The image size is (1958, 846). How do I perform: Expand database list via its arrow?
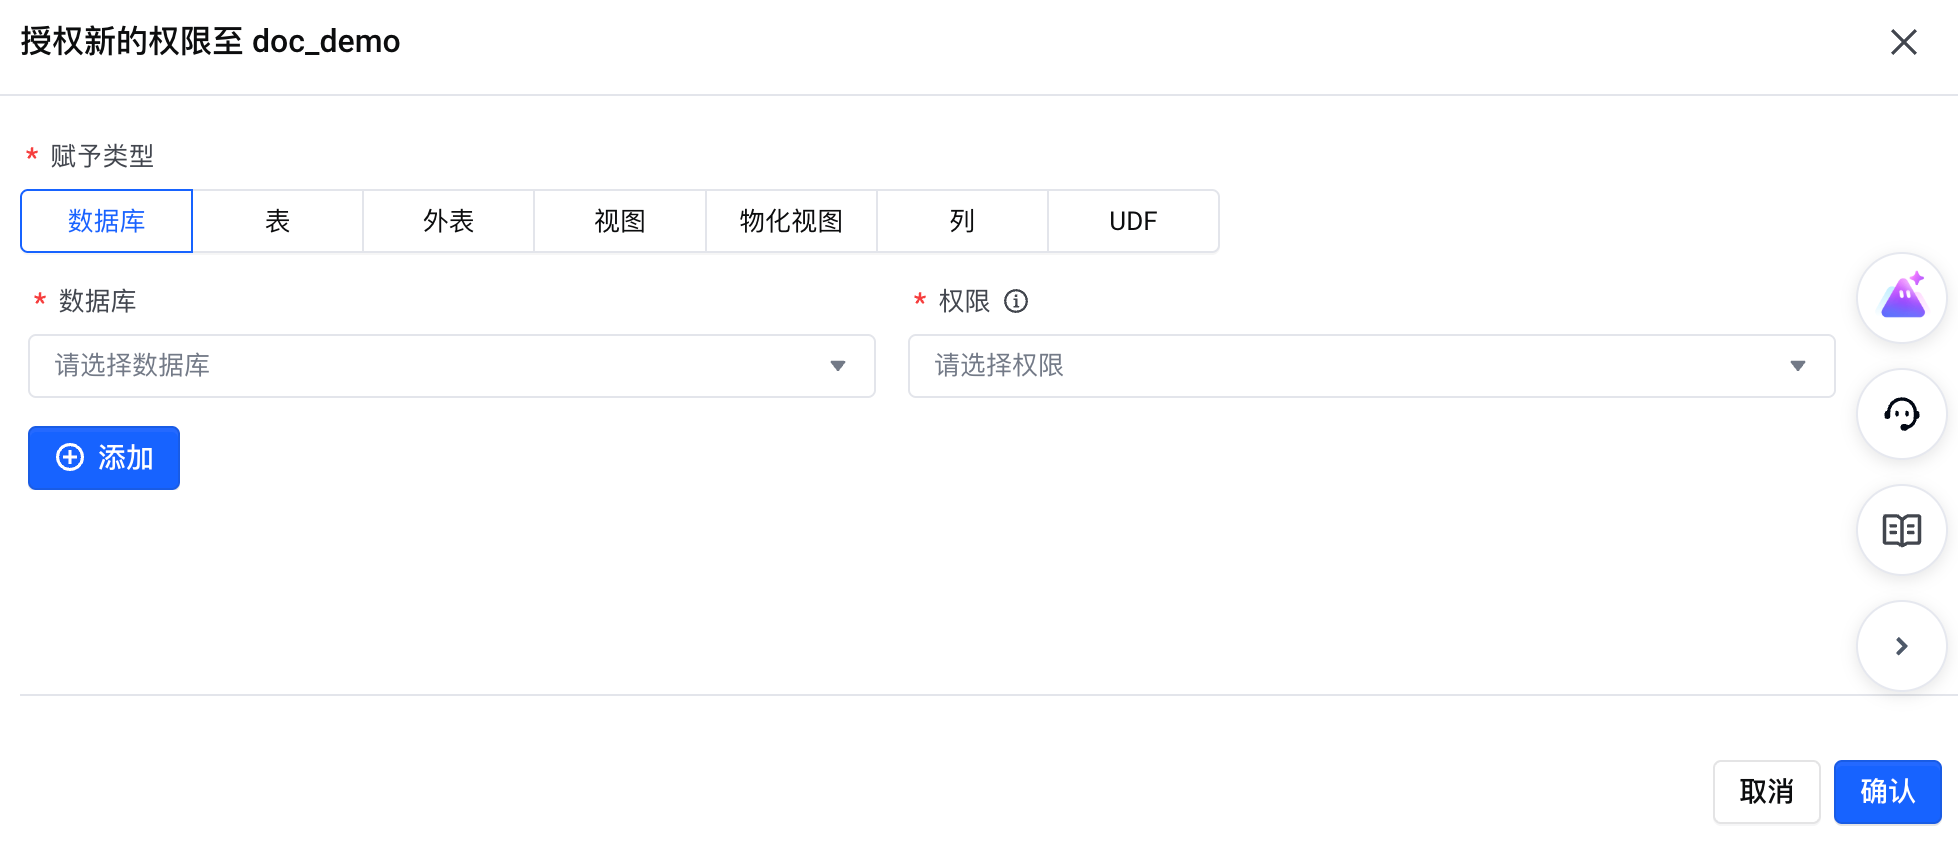pyautogui.click(x=838, y=366)
